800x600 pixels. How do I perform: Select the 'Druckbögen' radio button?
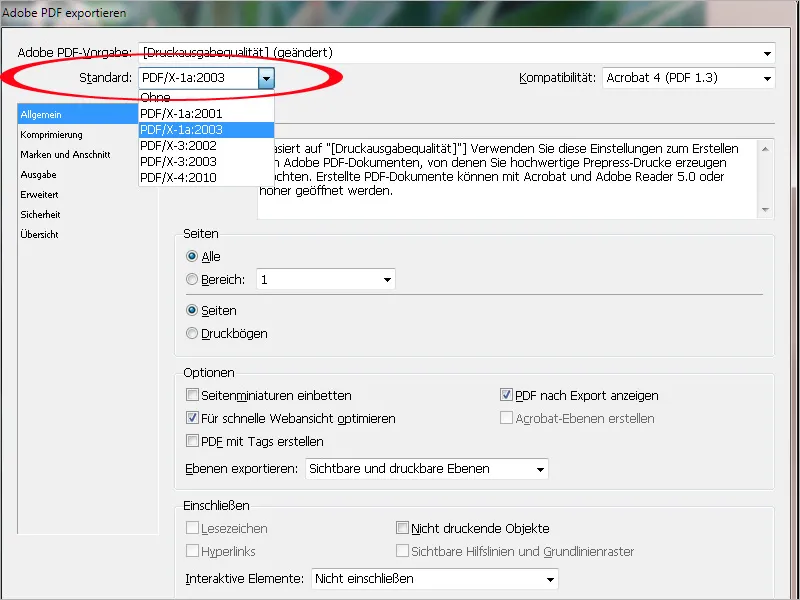[192, 333]
